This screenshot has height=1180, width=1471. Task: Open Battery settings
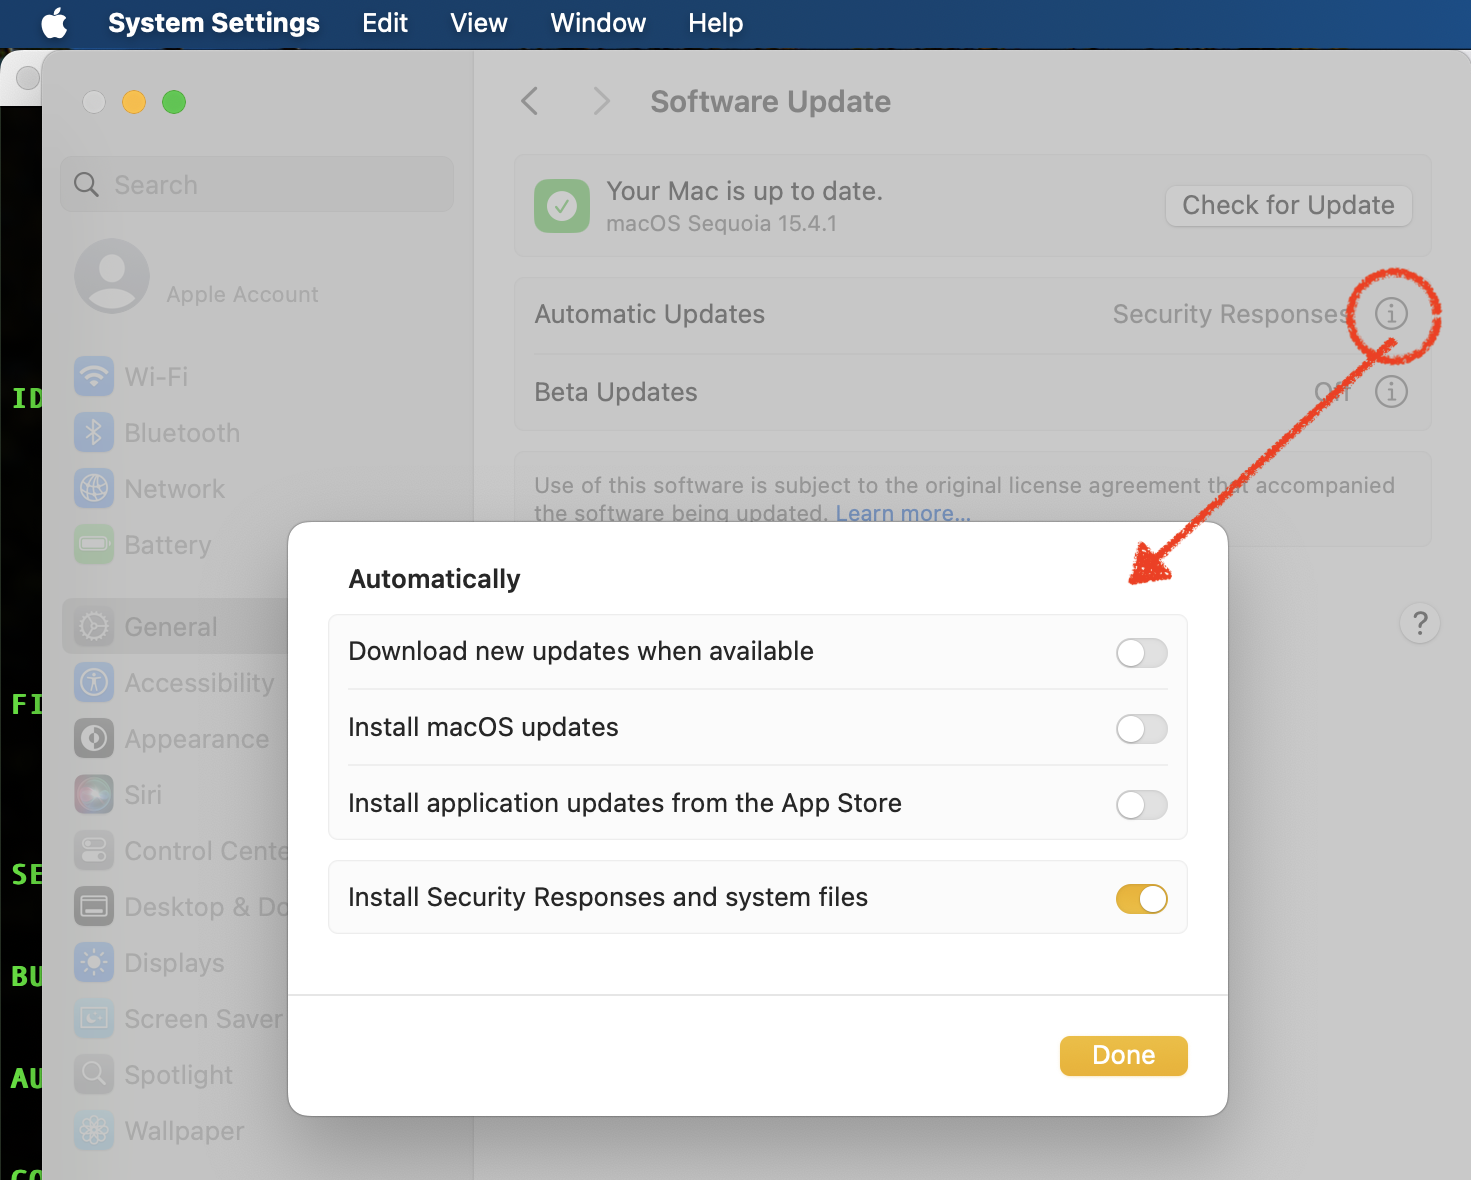(167, 545)
